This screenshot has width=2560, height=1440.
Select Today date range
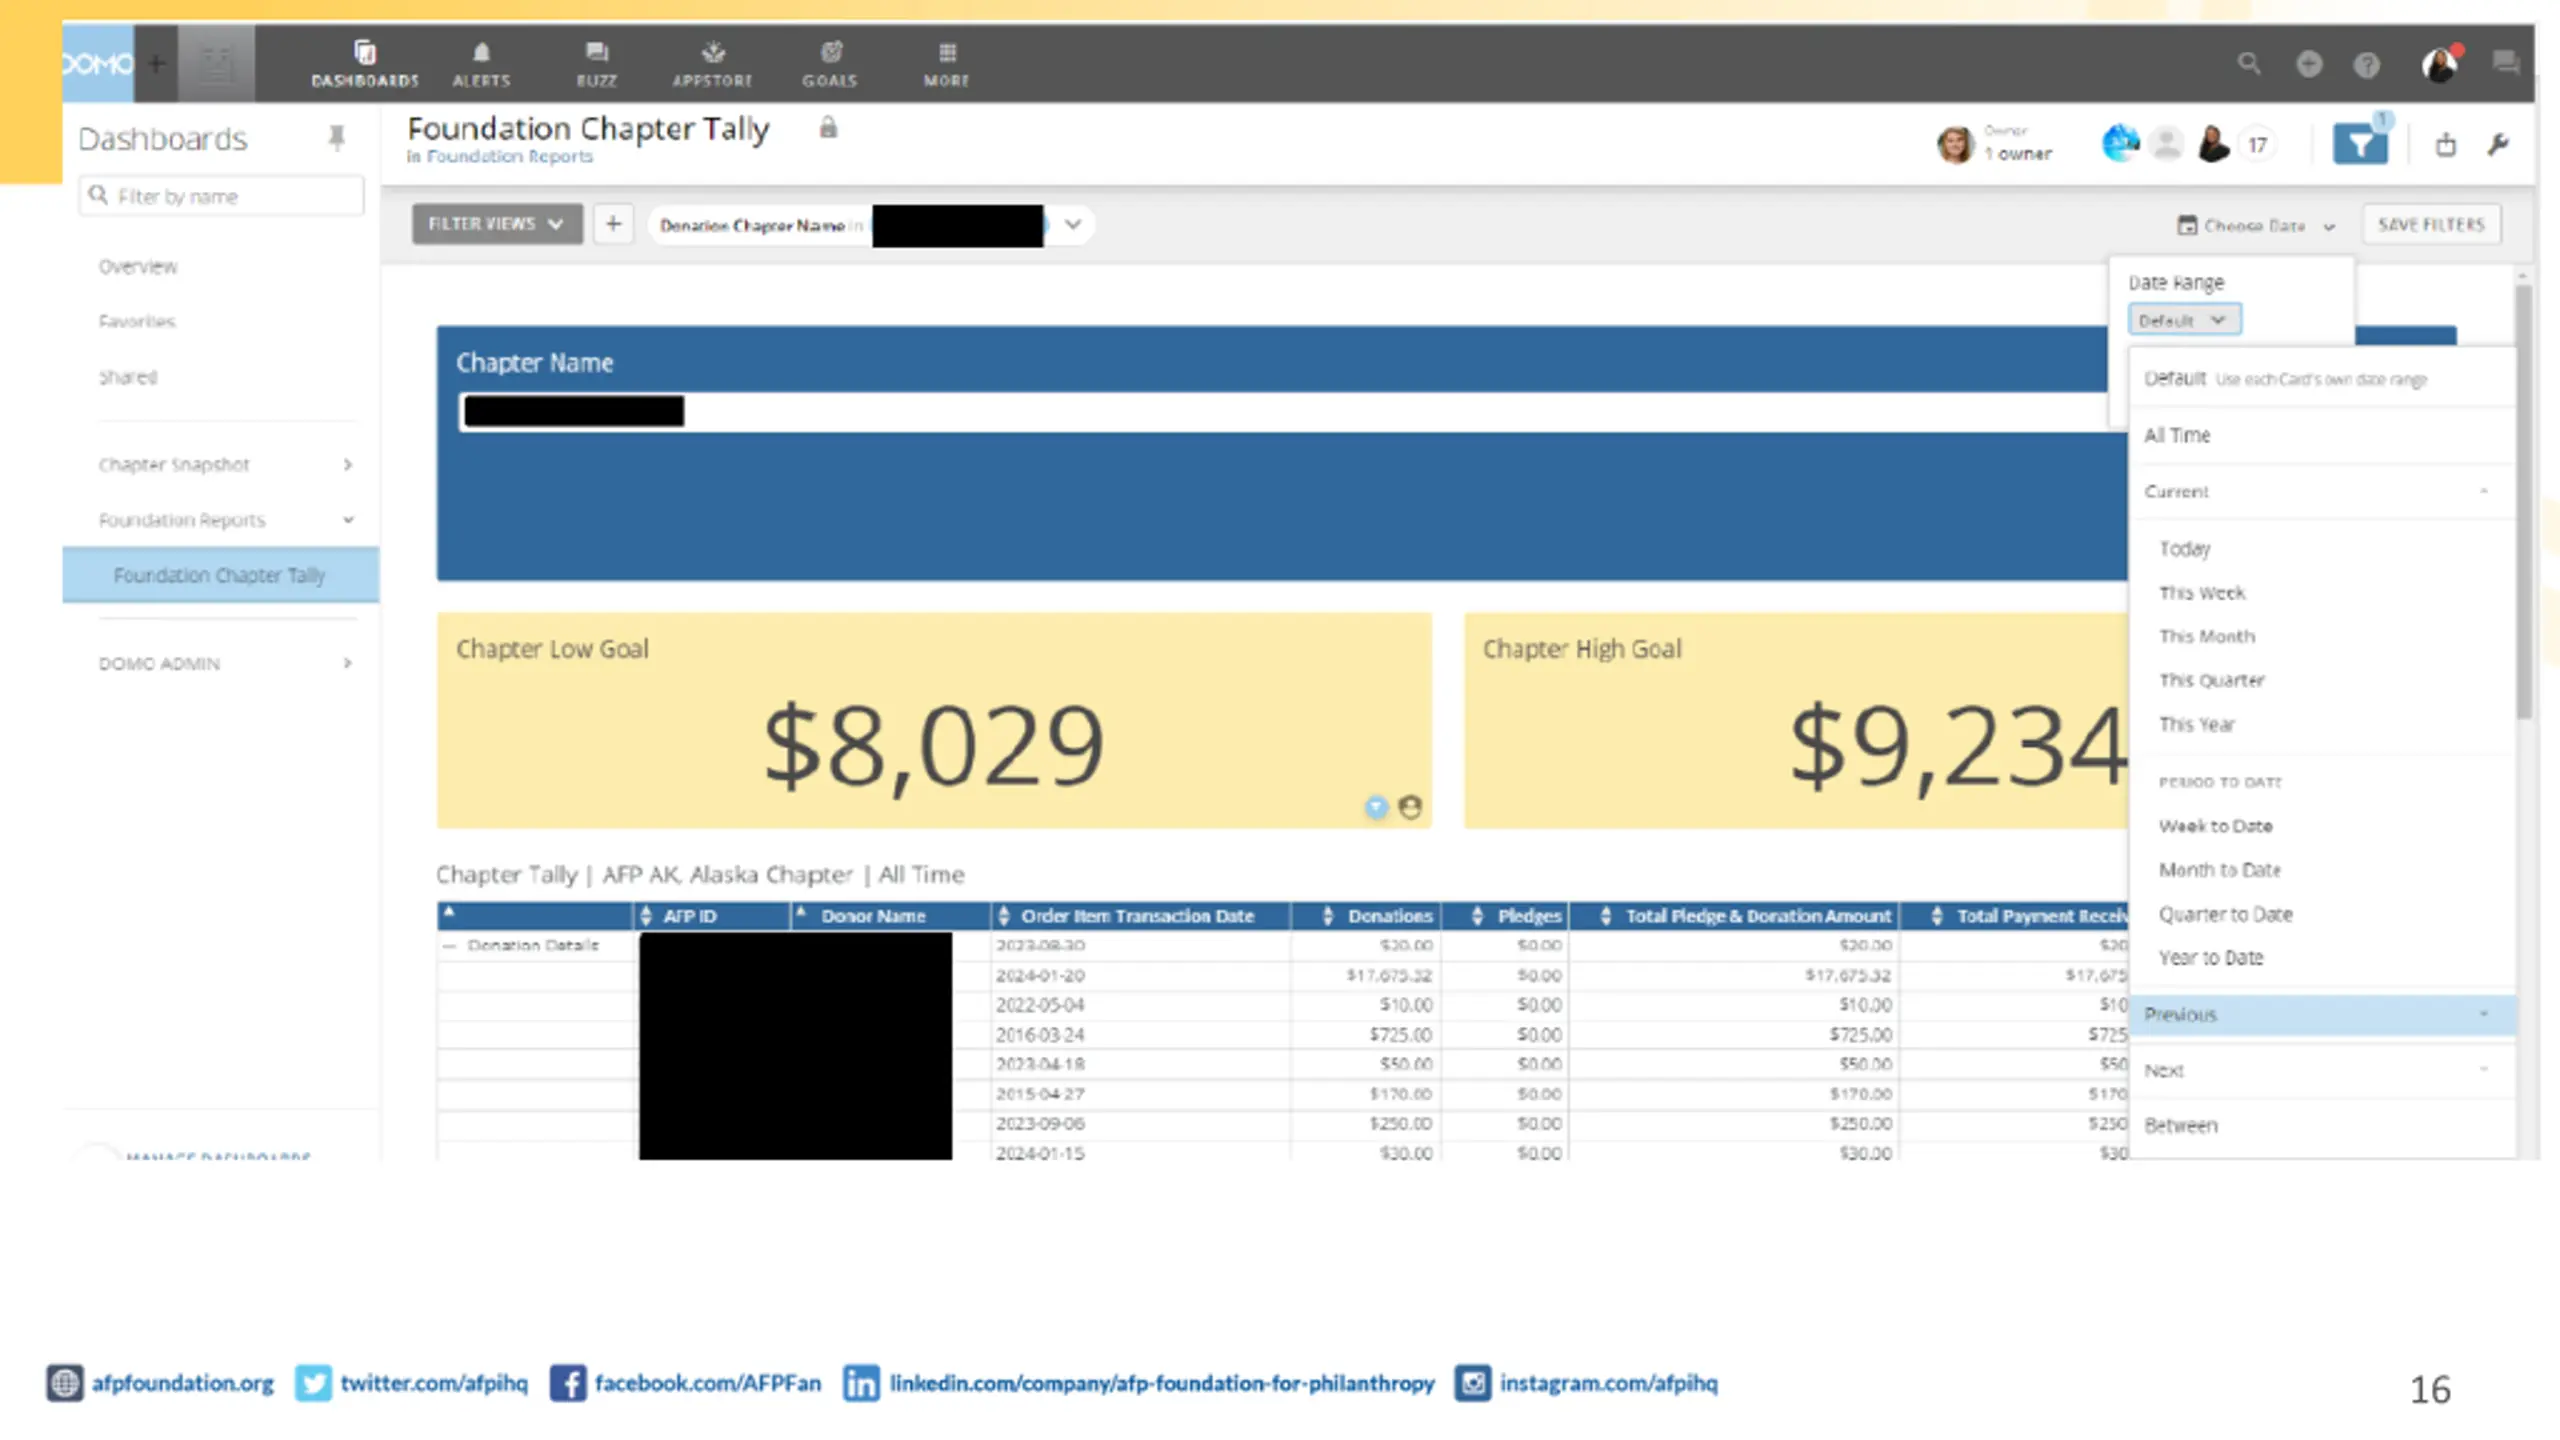2185,548
